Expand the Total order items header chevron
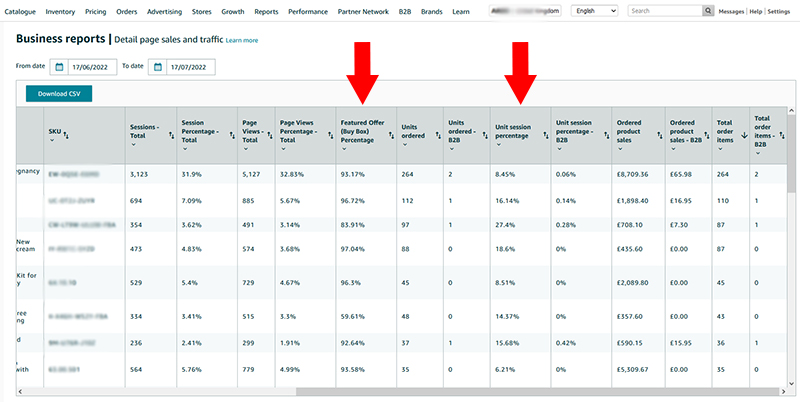Screen dimensions: 800x402 pos(720,149)
